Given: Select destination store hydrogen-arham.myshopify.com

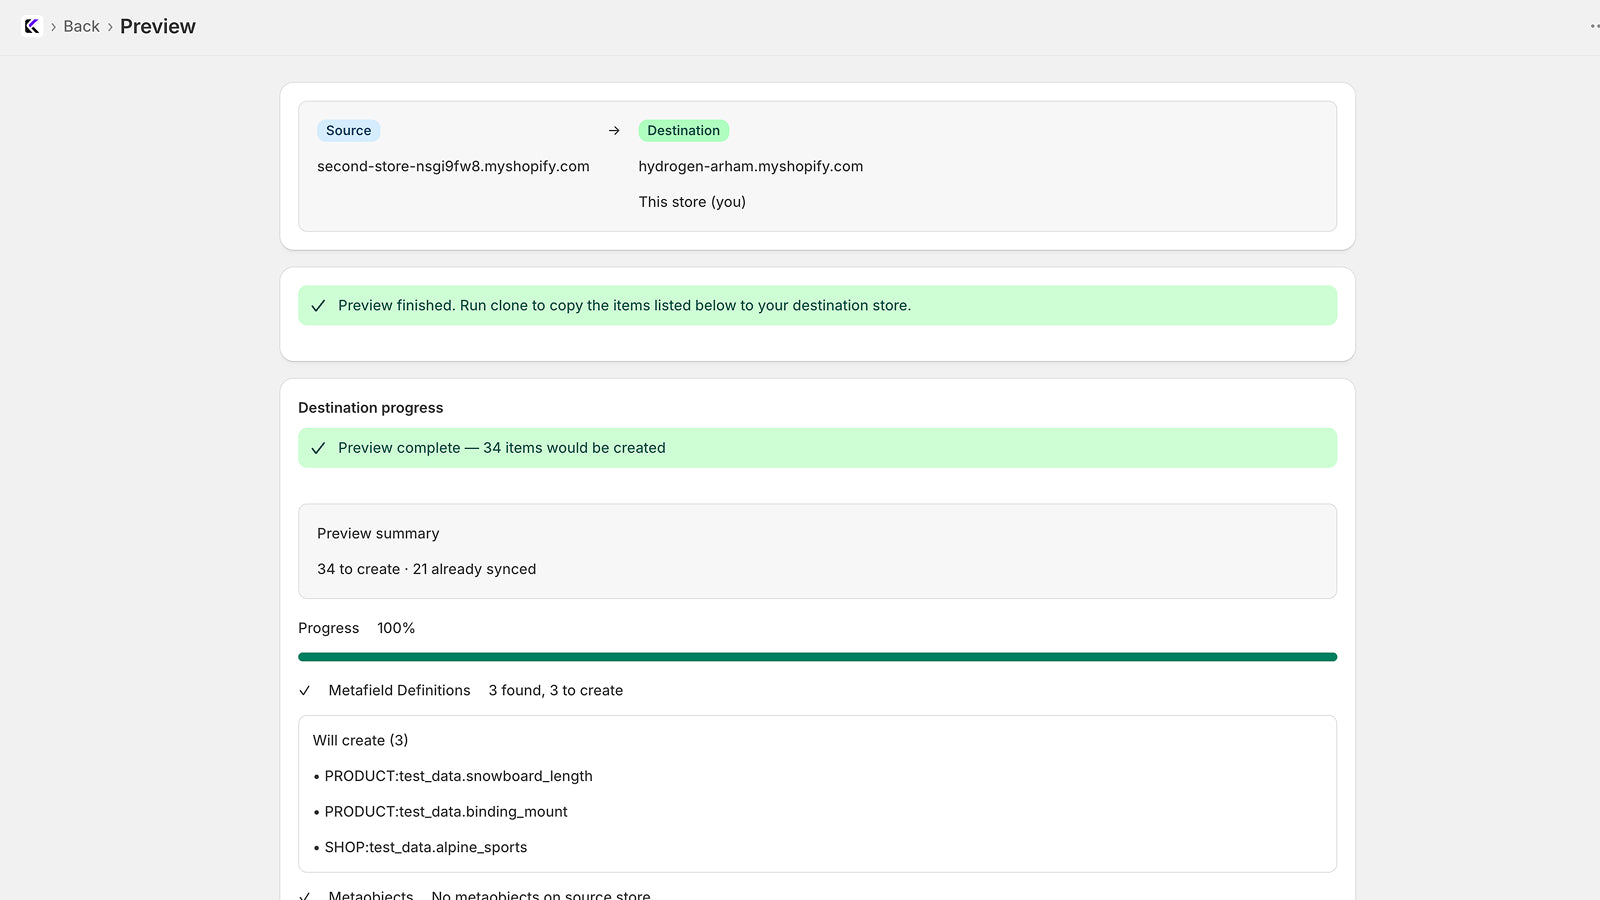Looking at the screenshot, I should tap(751, 166).
